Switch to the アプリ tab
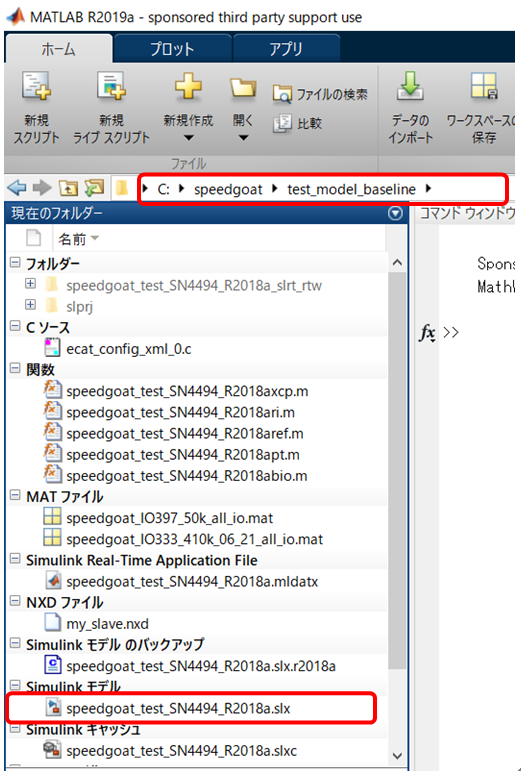 [x=286, y=49]
